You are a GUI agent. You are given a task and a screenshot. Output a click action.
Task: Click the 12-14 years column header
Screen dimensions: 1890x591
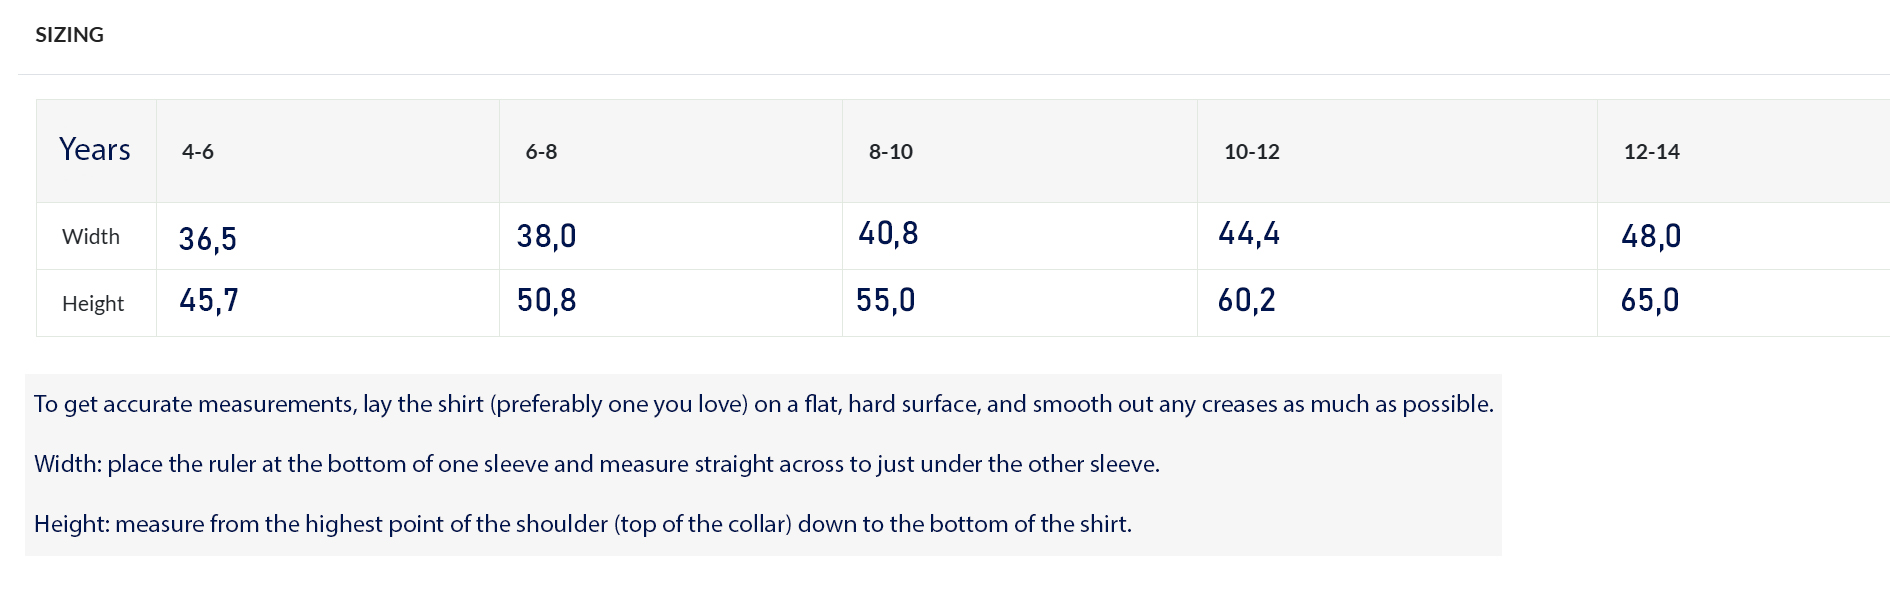pos(1652,152)
